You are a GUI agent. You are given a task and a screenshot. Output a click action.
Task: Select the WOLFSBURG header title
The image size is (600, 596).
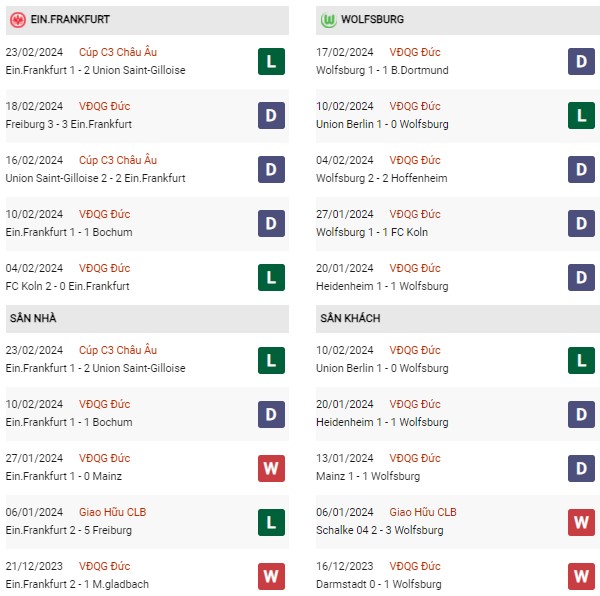[372, 19]
